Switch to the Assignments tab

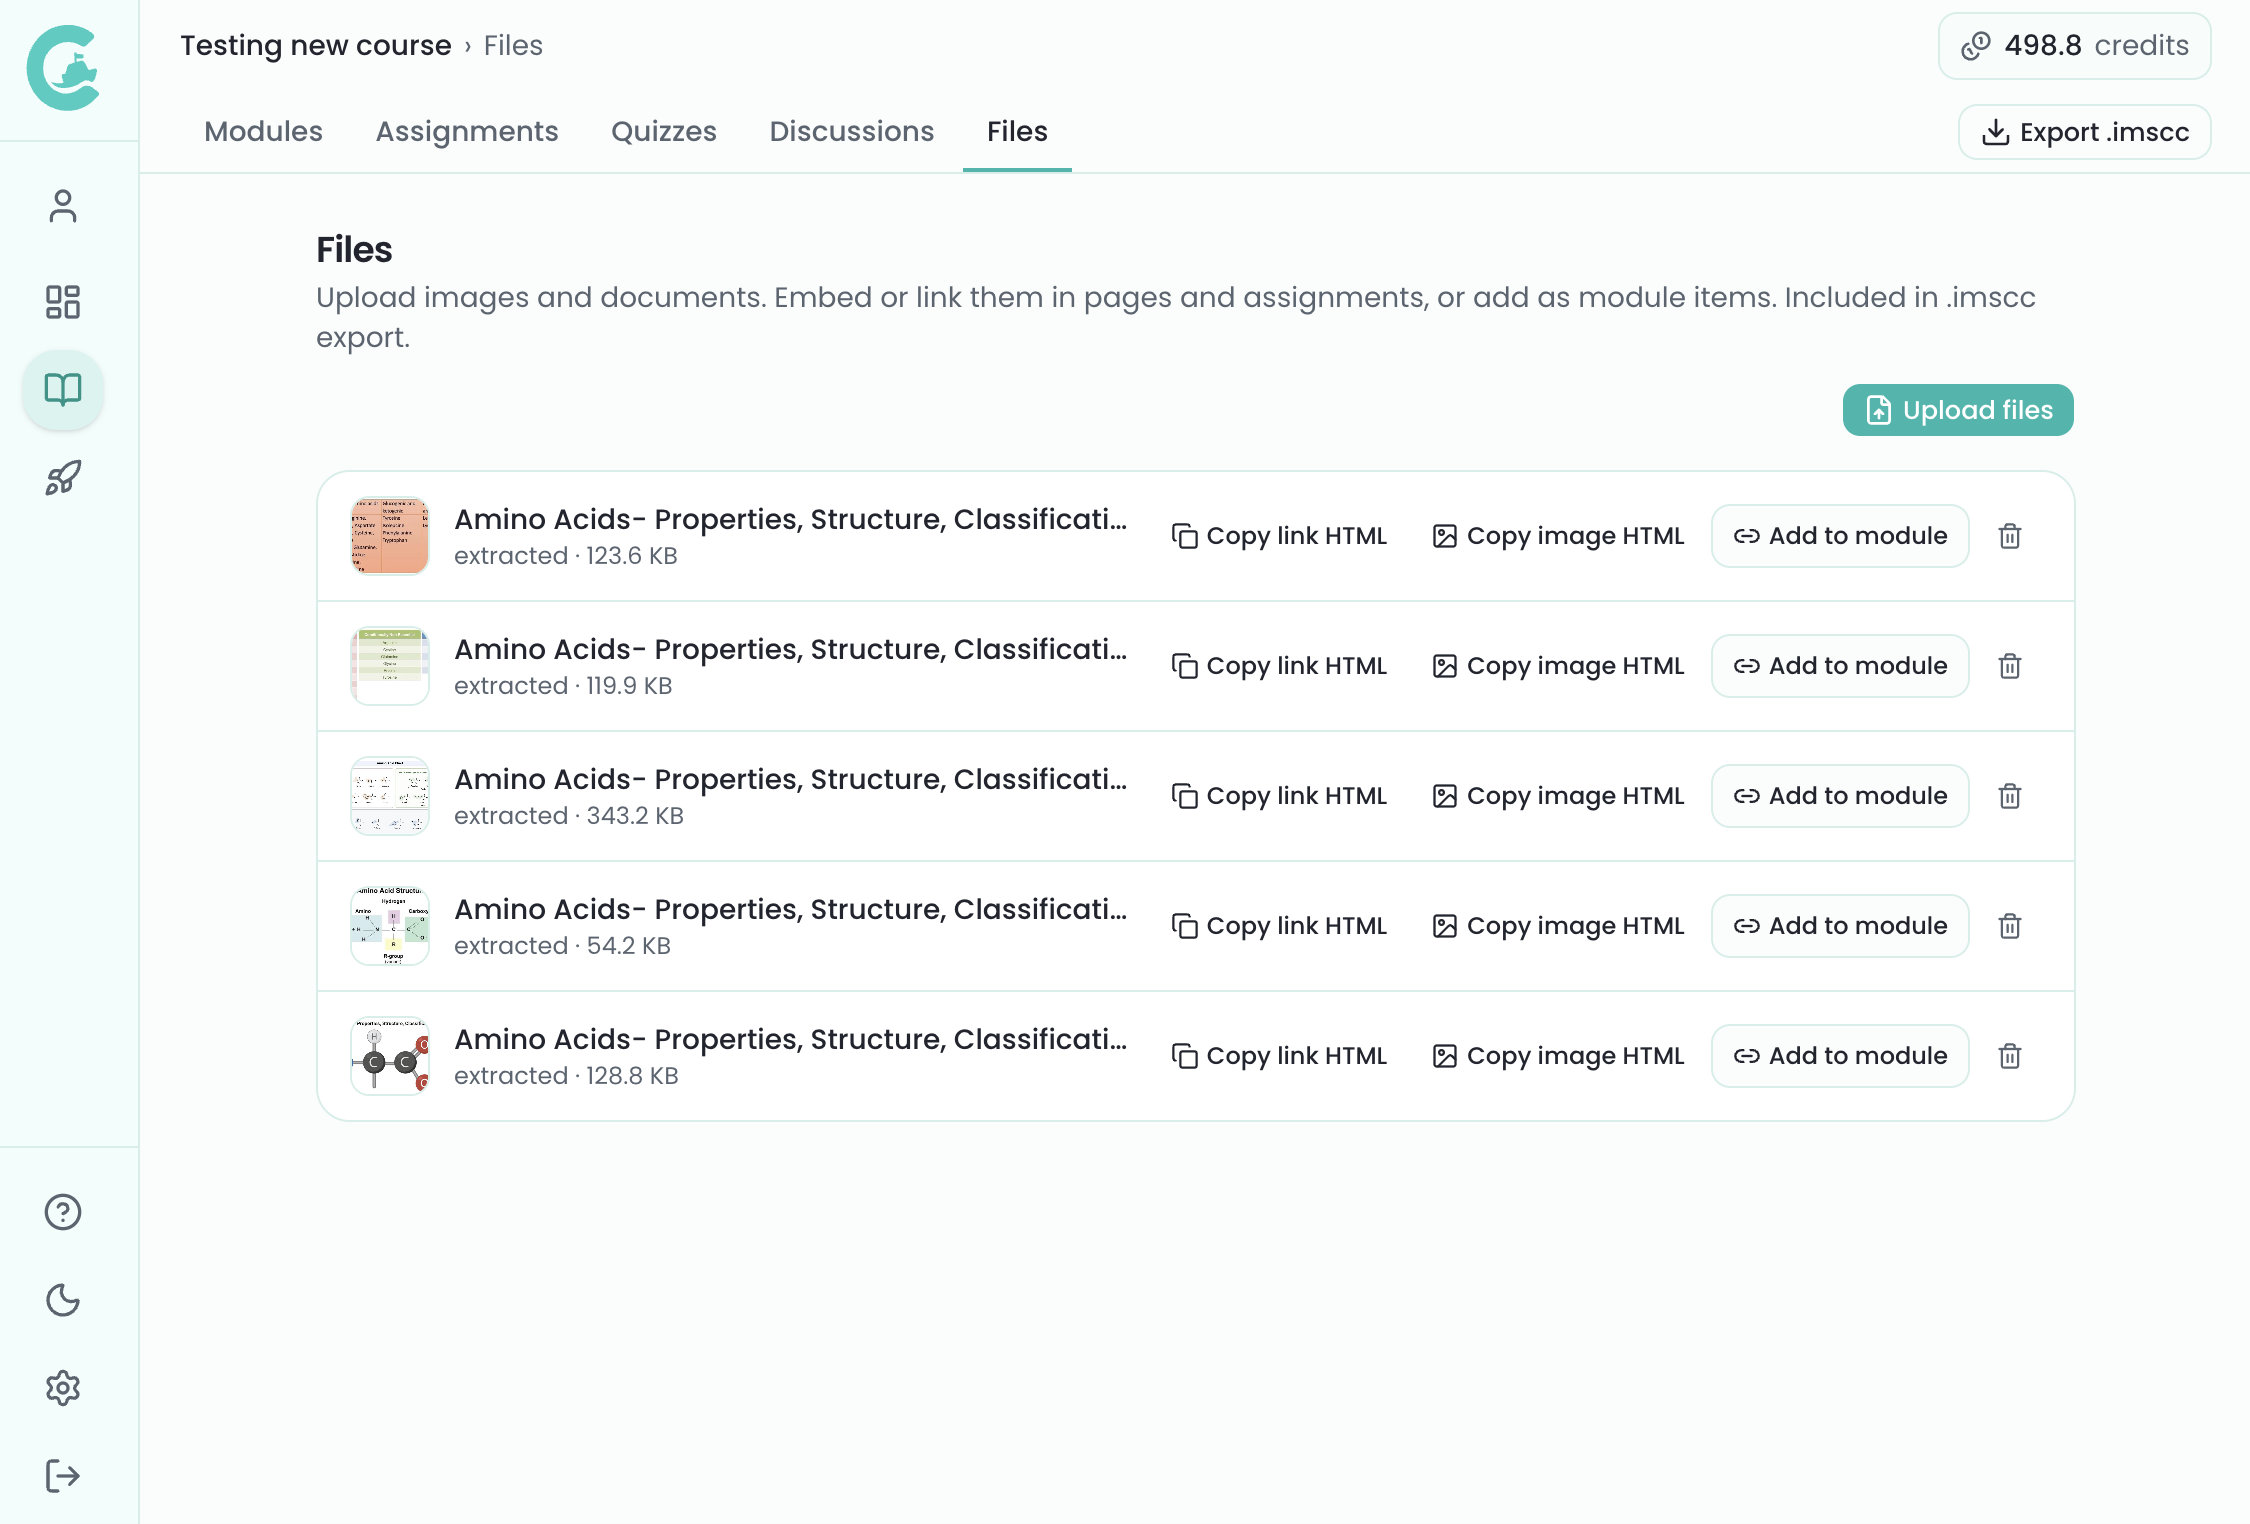pos(467,132)
